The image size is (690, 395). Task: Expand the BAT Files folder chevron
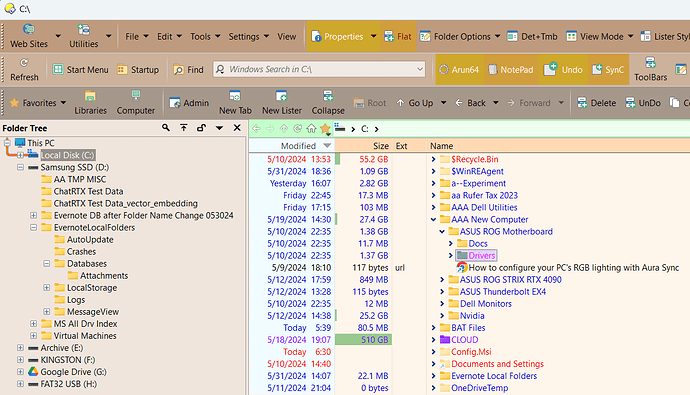(x=433, y=328)
